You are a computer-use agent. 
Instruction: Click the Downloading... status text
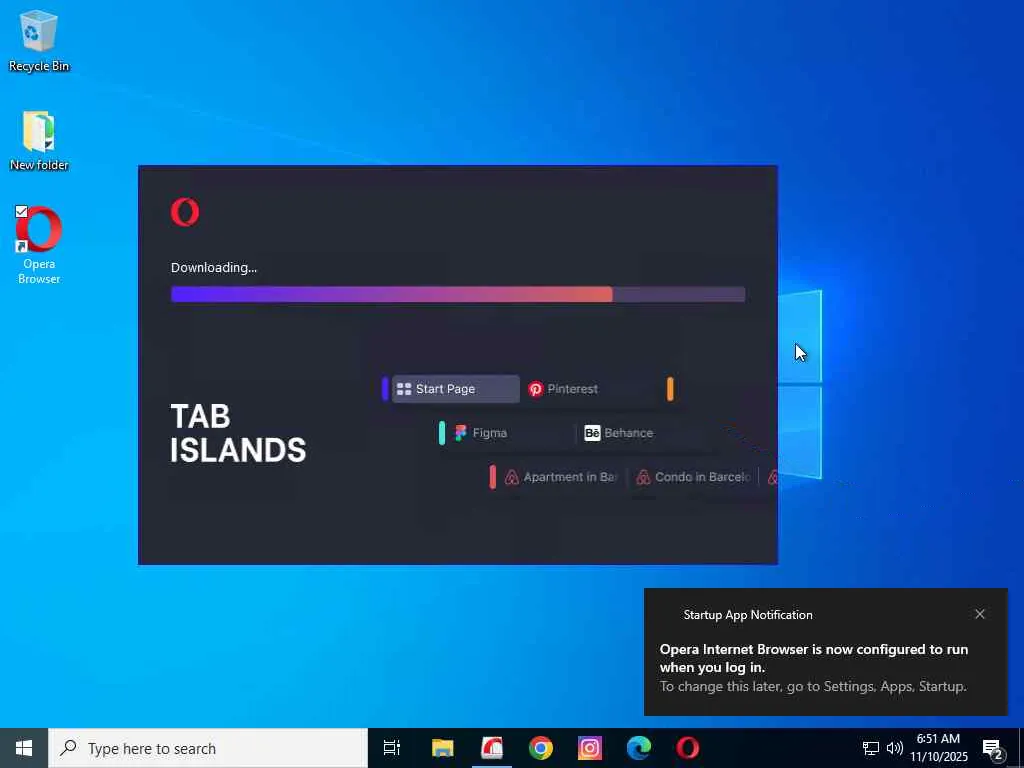214,268
